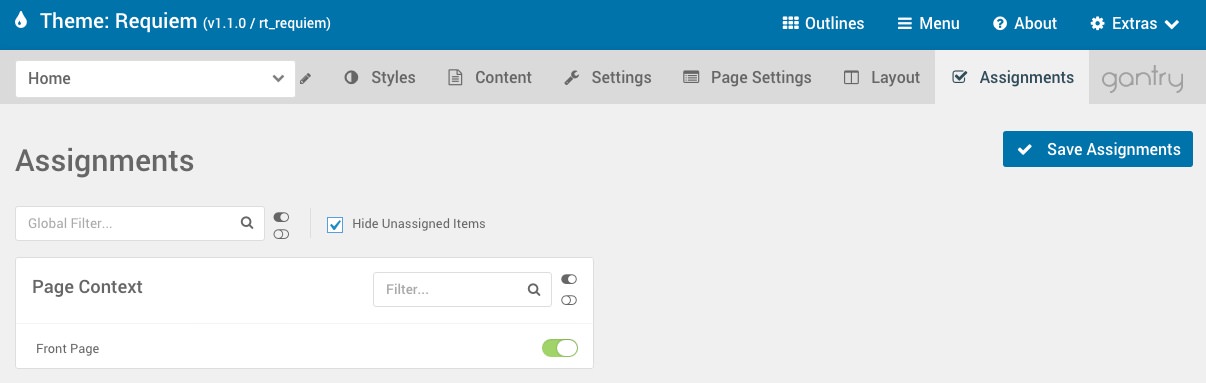
Task: Open the Outlines page
Action: [823, 23]
